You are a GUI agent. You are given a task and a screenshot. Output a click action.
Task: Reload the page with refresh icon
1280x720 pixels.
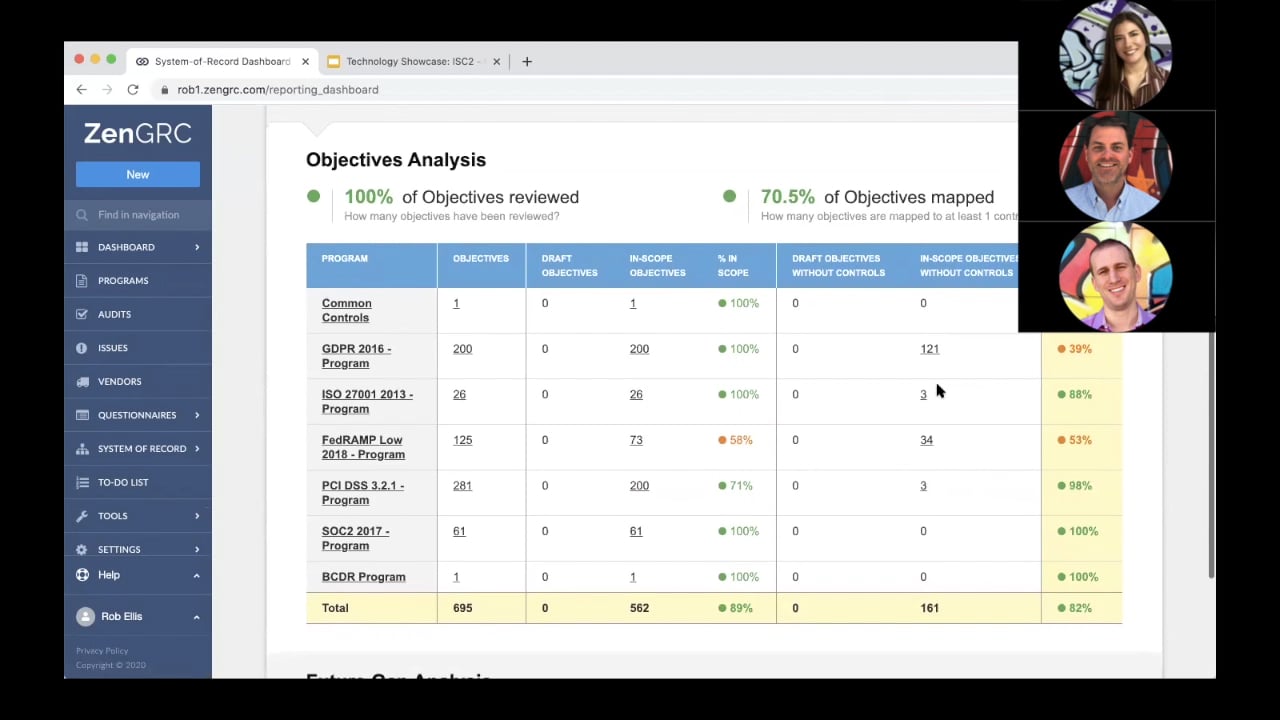click(132, 90)
